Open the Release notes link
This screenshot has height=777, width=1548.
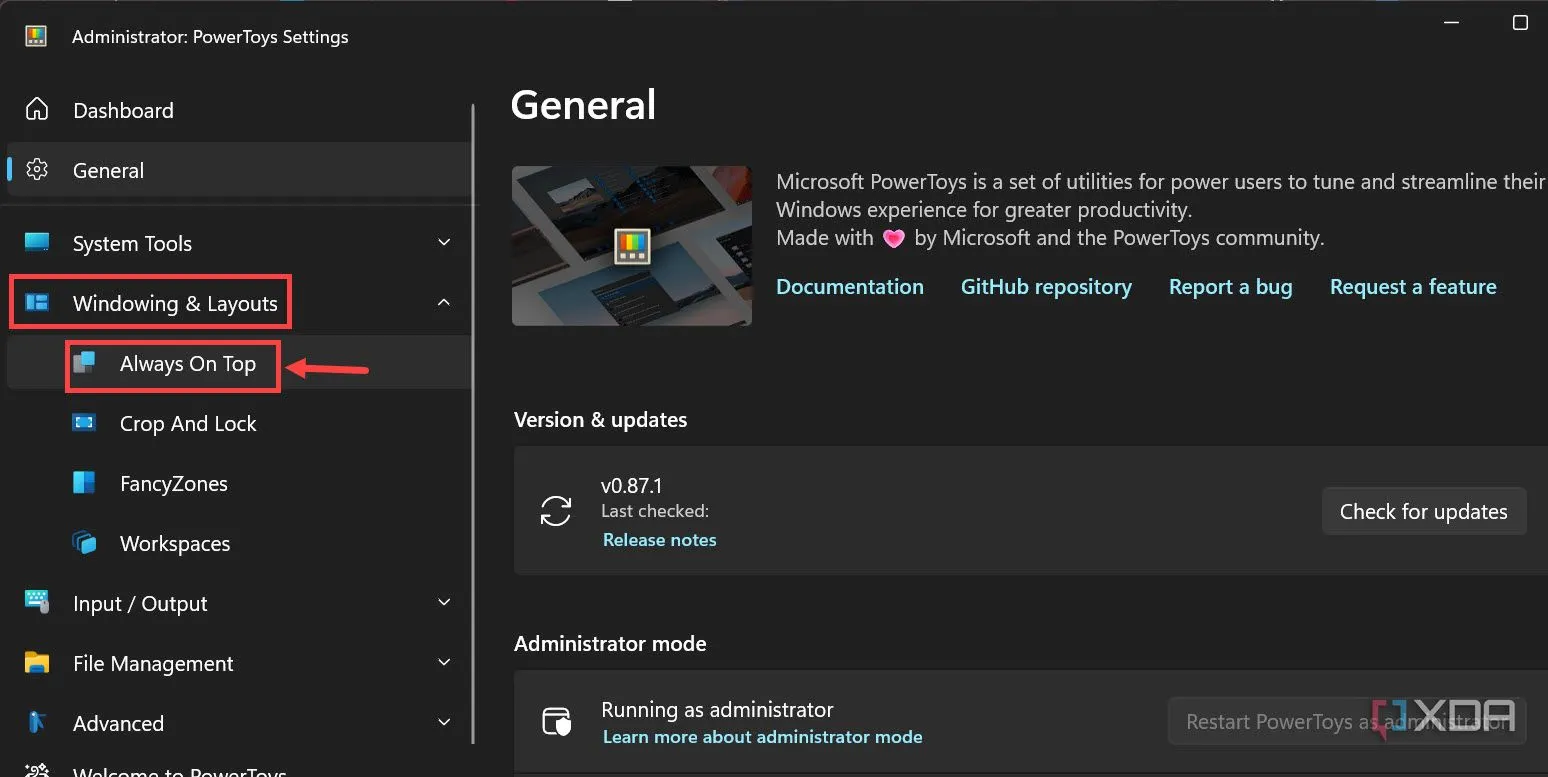[x=660, y=540]
